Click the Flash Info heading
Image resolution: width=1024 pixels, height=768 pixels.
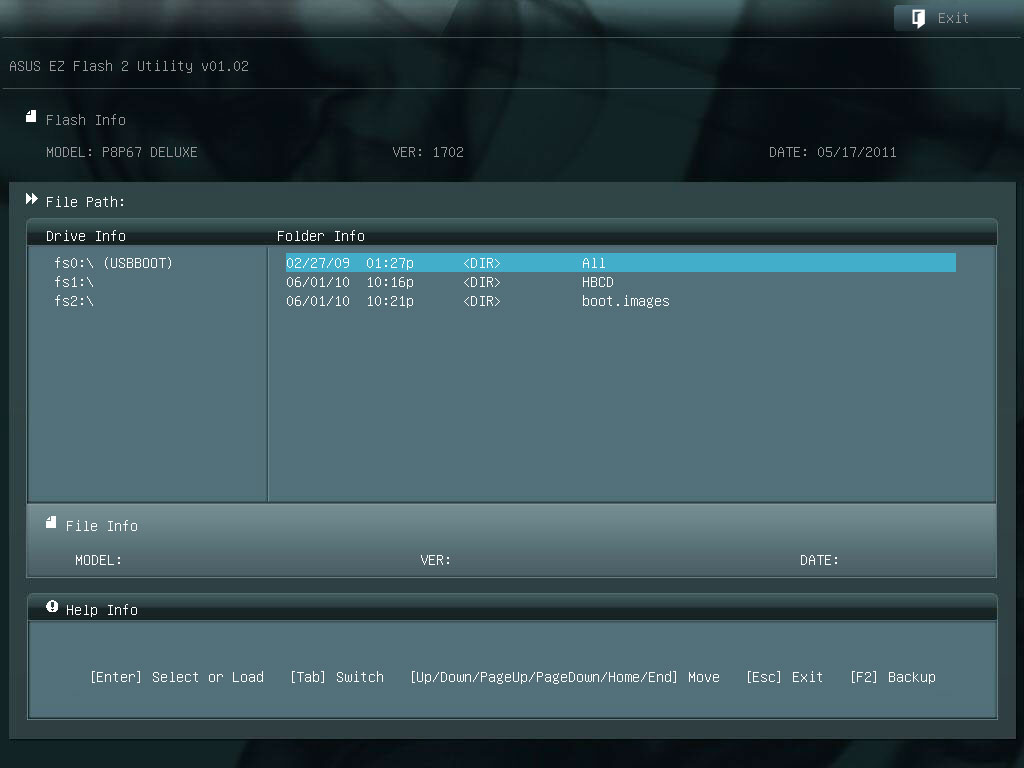click(x=86, y=120)
